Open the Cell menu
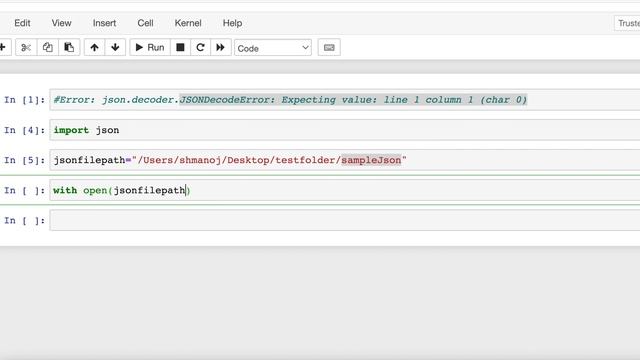This screenshot has height=360, width=640. pyautogui.click(x=145, y=23)
